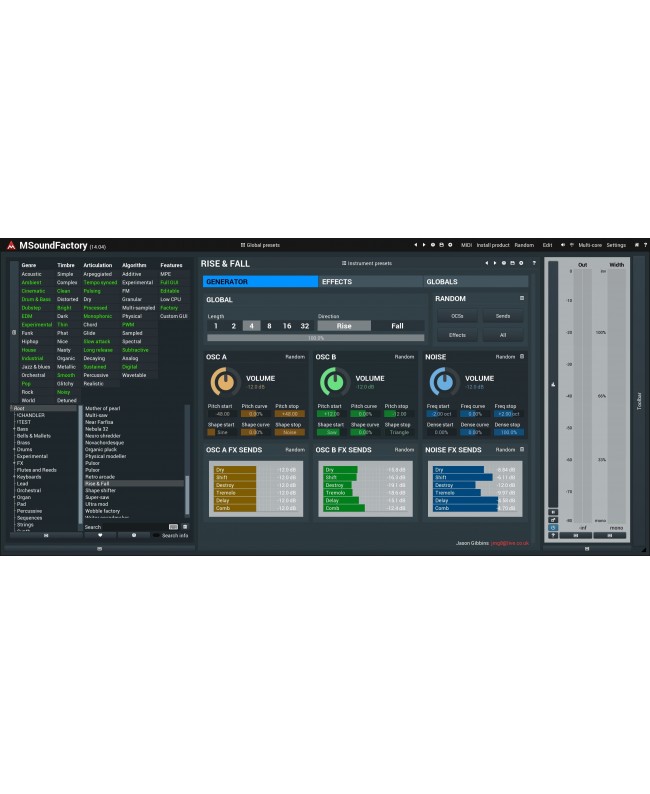Image resolution: width=650 pixels, height=794 pixels.
Task: Randomize OSC A FX SENDS
Action: 295,450
